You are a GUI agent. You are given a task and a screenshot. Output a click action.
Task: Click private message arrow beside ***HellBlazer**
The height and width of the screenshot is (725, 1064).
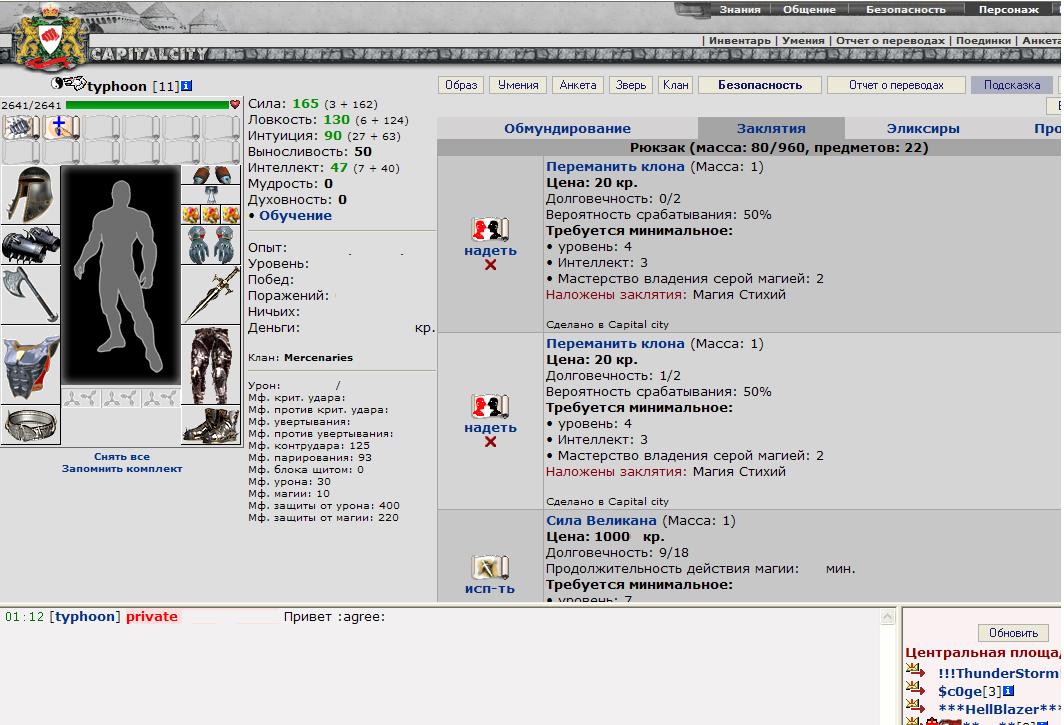tap(915, 706)
